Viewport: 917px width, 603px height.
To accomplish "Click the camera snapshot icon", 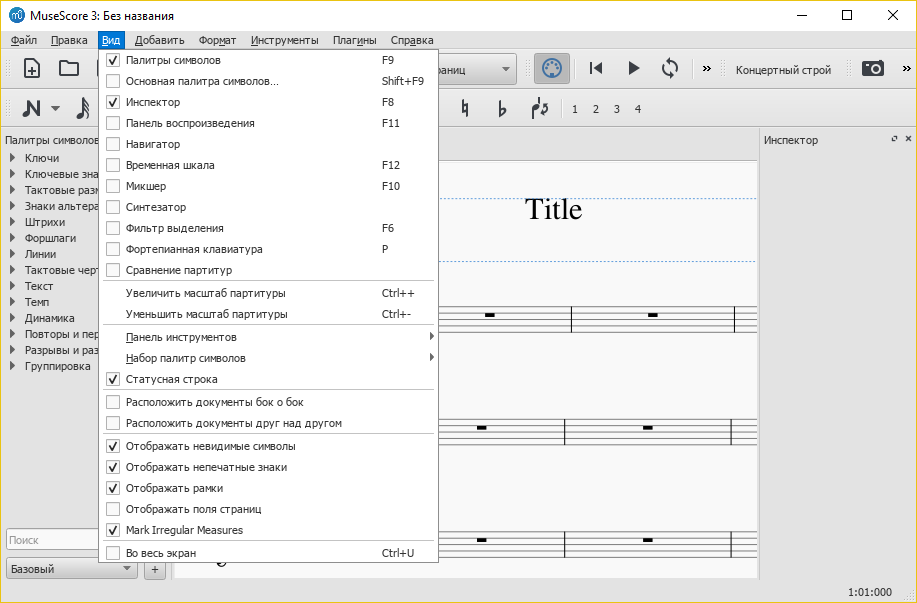I will [872, 69].
